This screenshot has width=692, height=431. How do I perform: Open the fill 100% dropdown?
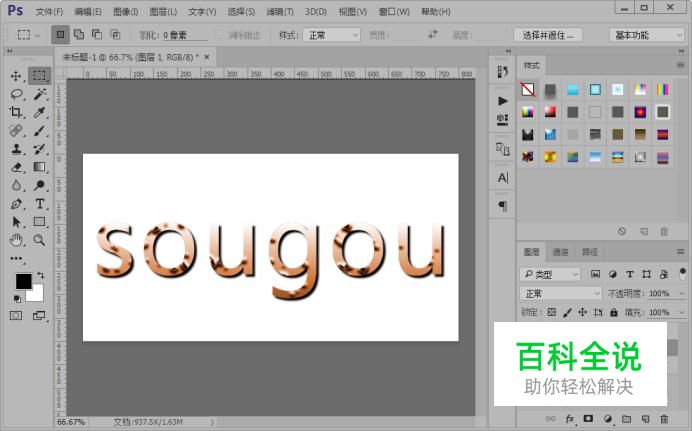point(681,312)
